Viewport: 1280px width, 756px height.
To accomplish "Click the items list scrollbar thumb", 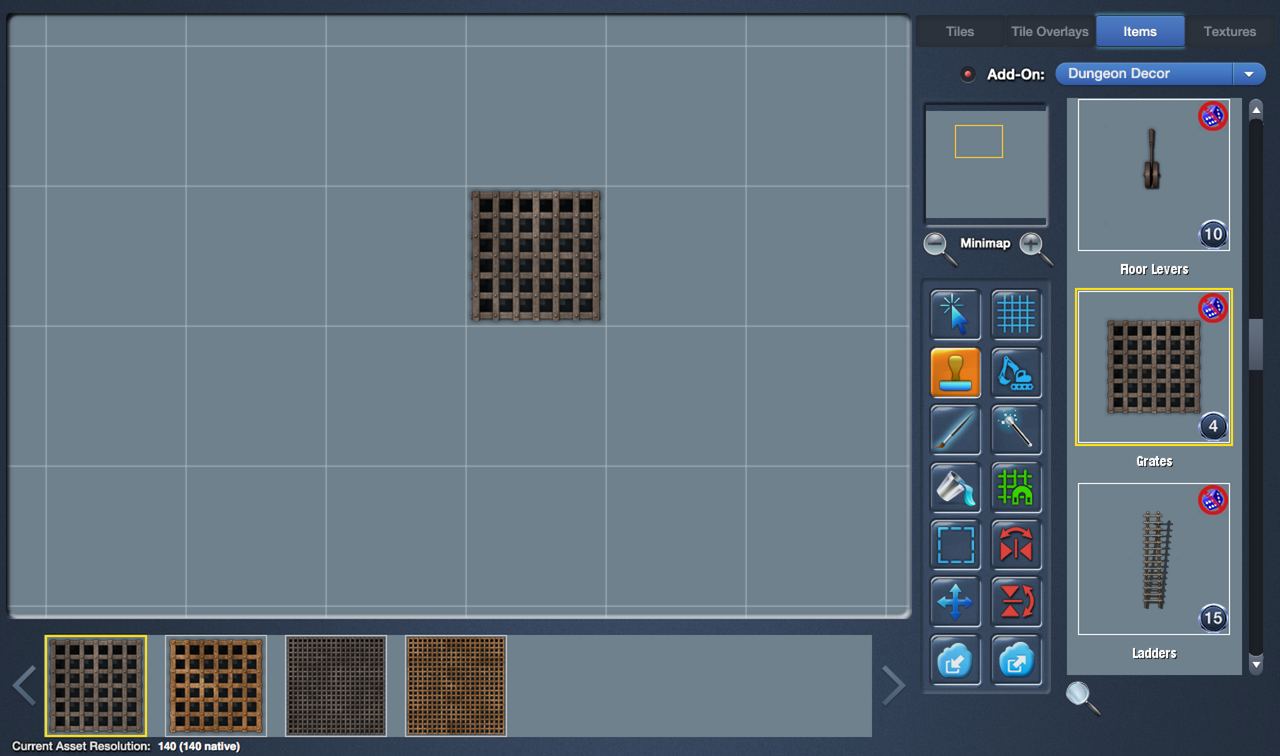I will coord(1256,345).
